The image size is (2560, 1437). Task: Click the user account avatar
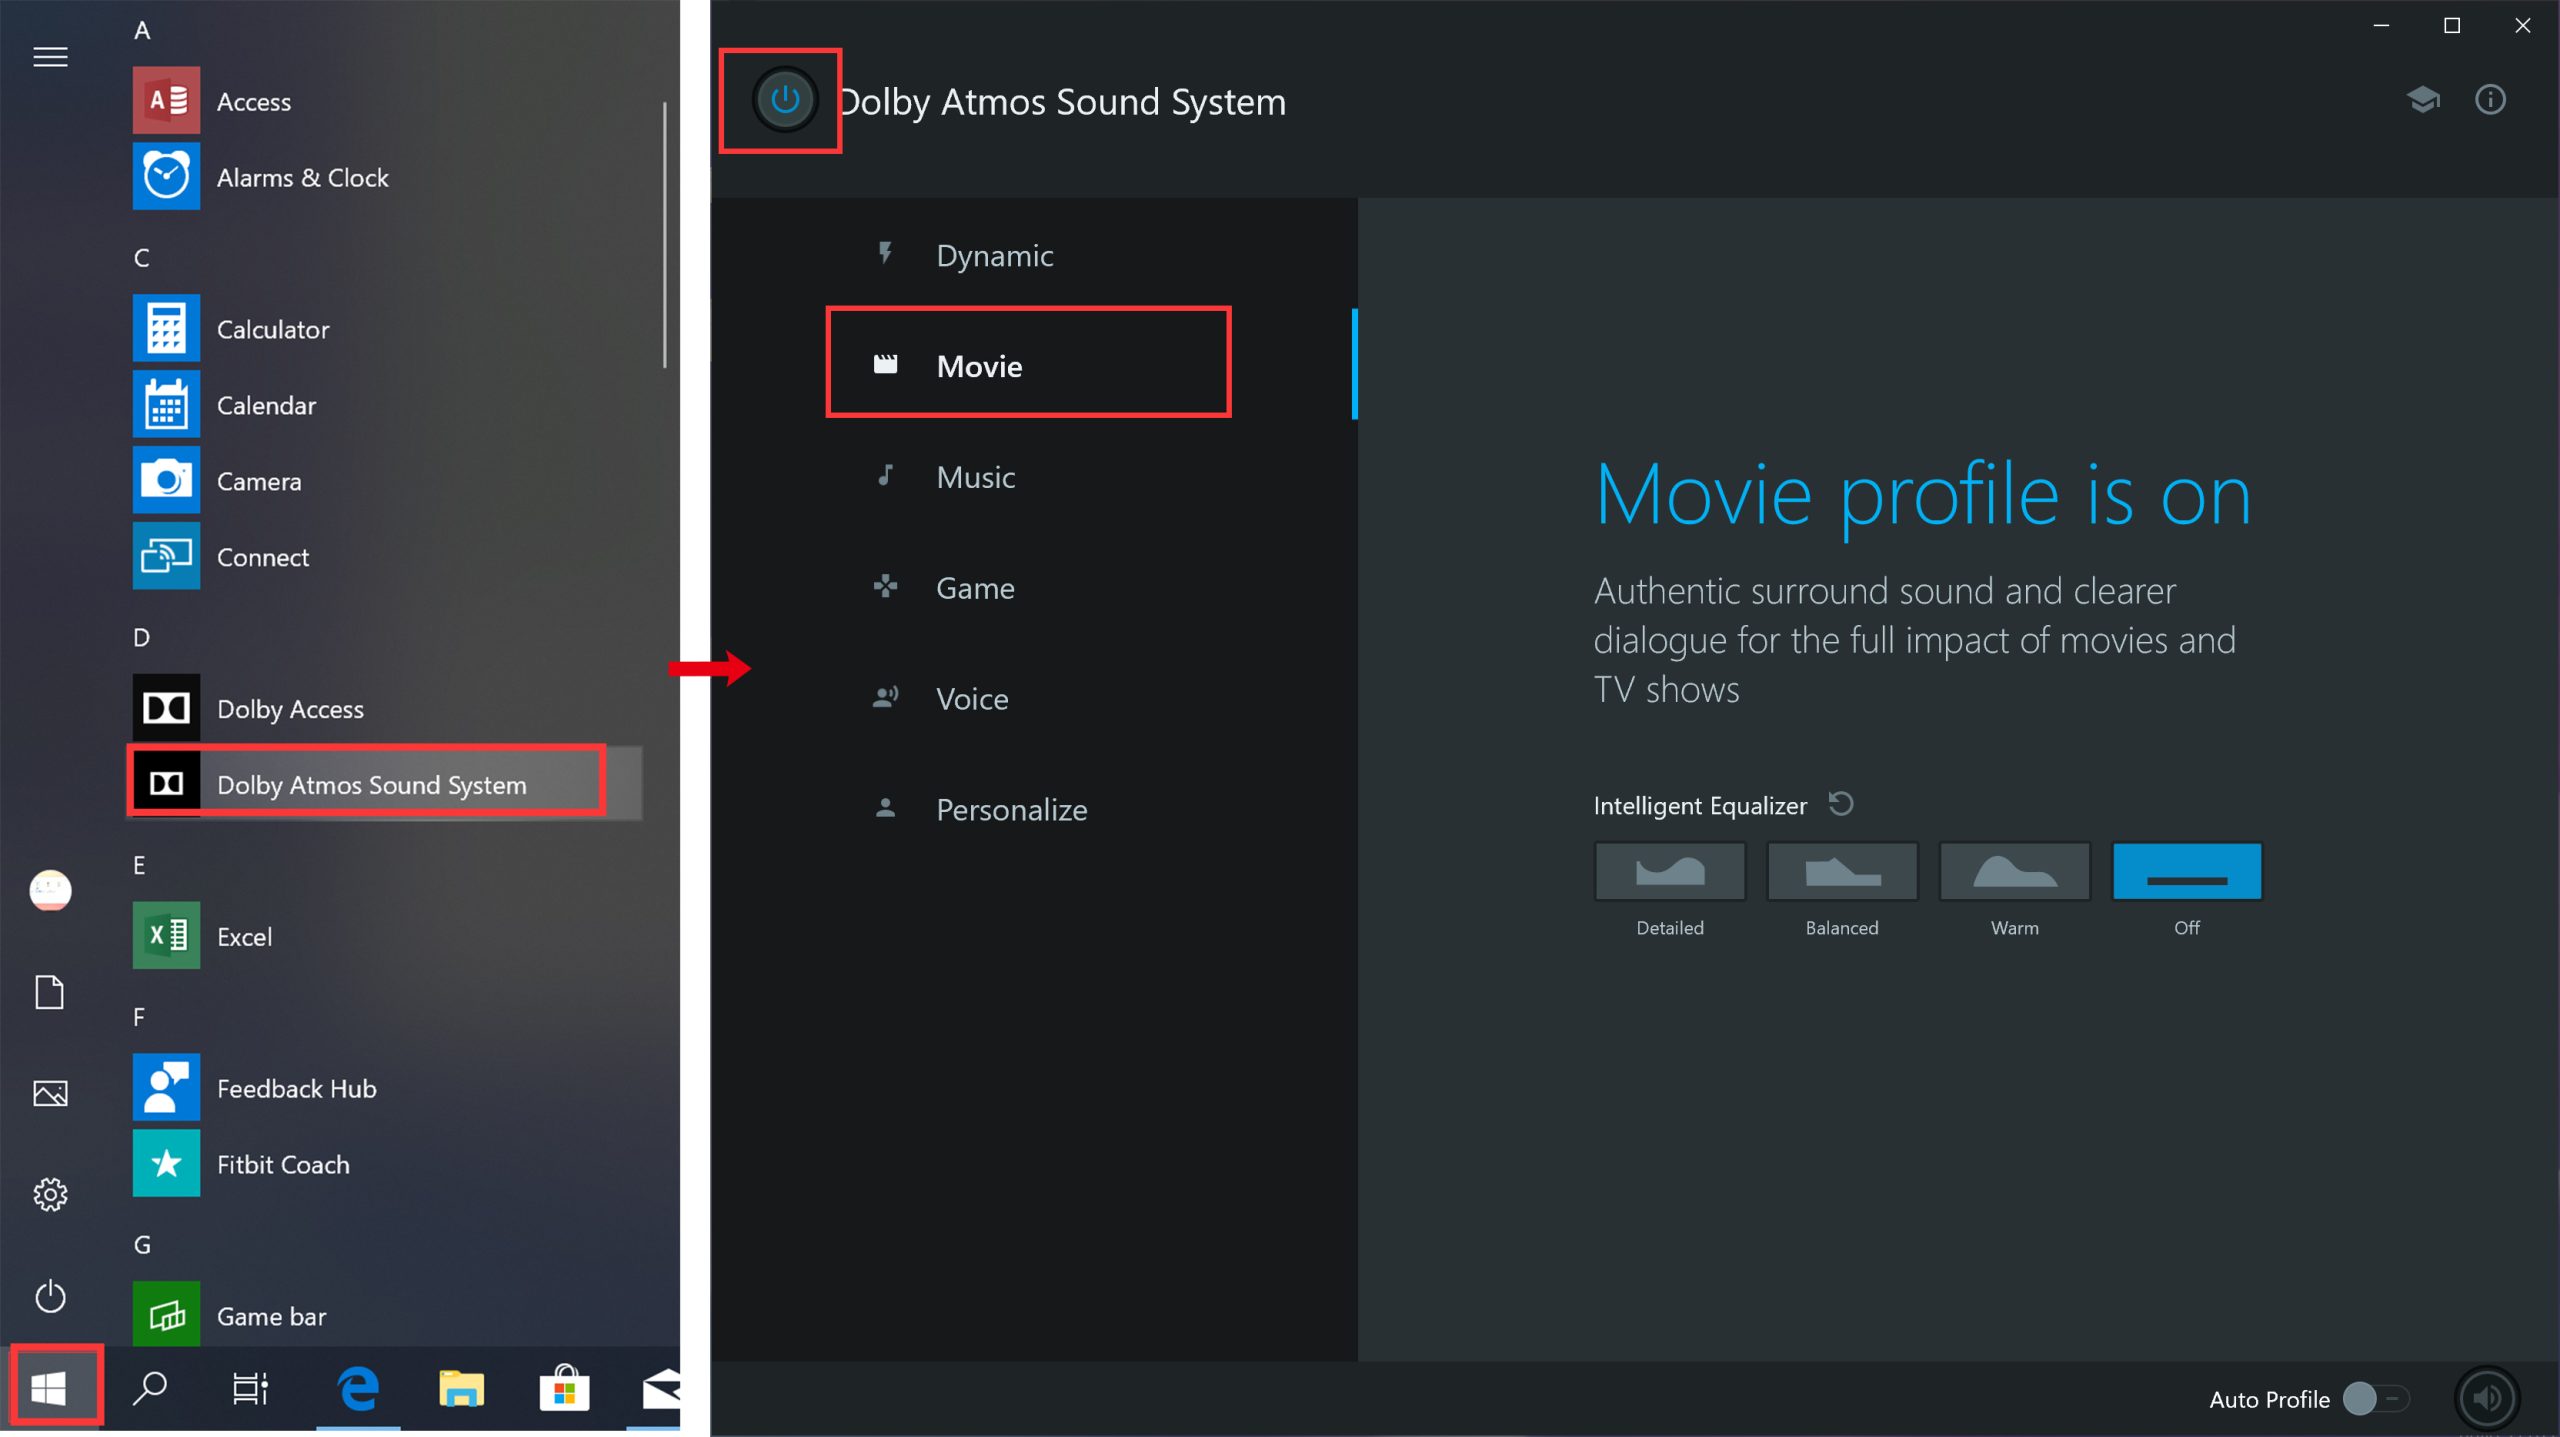50,890
